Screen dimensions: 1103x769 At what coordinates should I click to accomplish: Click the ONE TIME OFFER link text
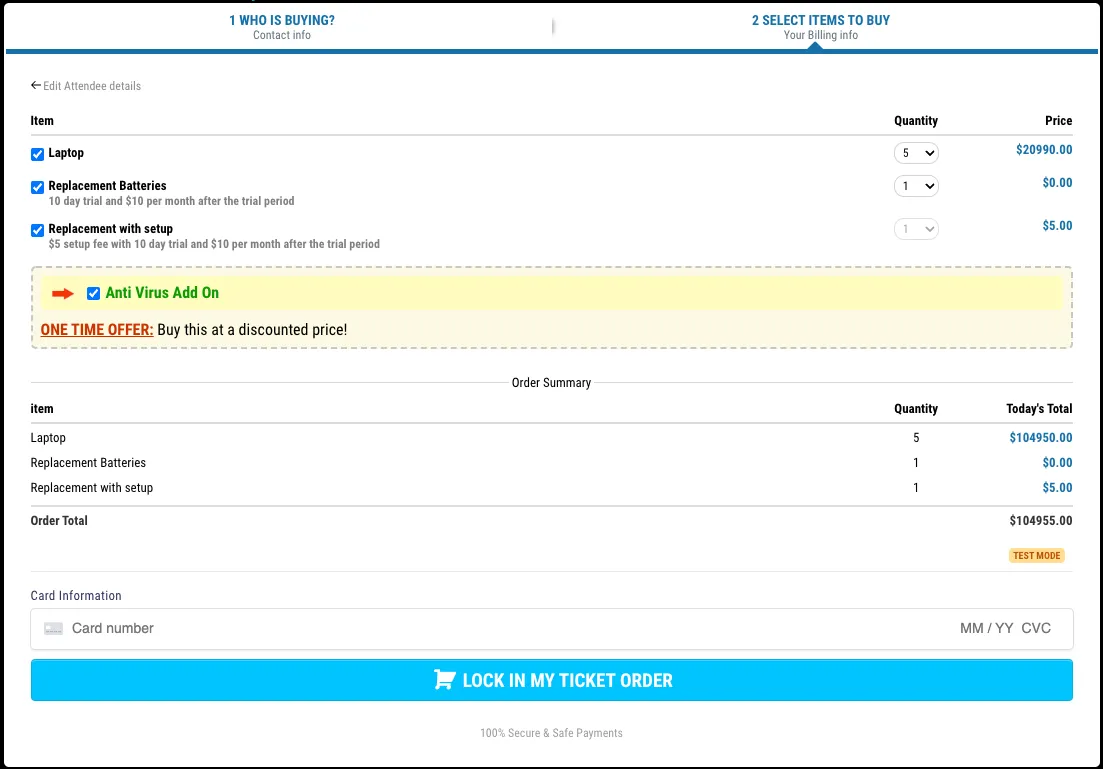(96, 329)
